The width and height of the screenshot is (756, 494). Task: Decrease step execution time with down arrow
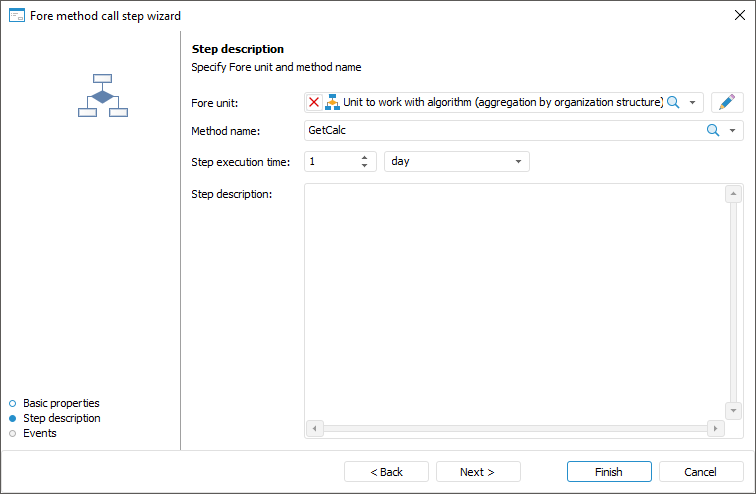[364, 166]
